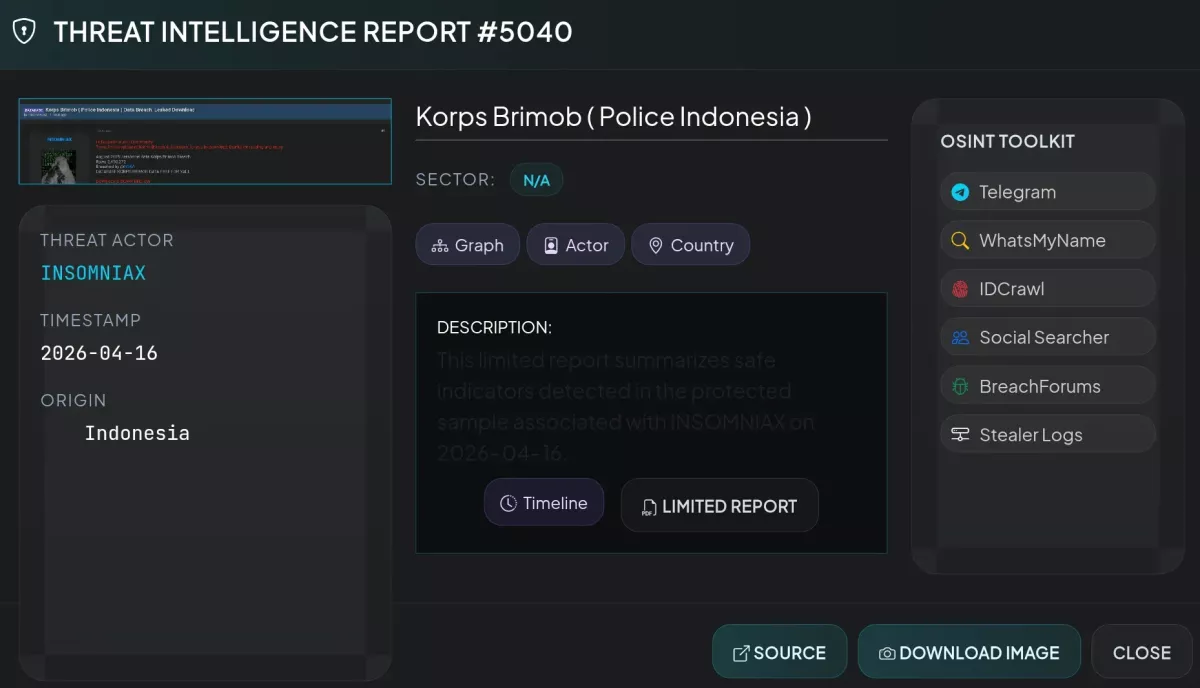Click the DESCRIPTION label

click(x=494, y=327)
